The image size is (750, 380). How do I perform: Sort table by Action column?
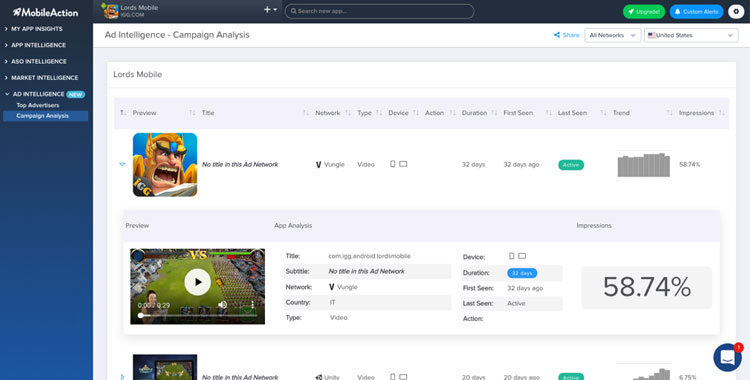click(x=434, y=113)
